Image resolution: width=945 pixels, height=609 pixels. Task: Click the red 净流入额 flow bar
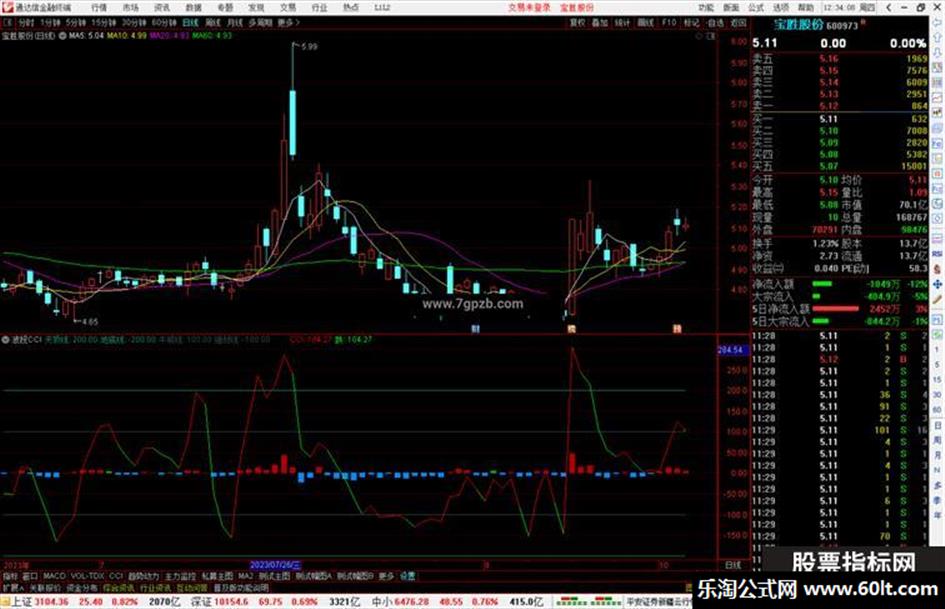(835, 309)
